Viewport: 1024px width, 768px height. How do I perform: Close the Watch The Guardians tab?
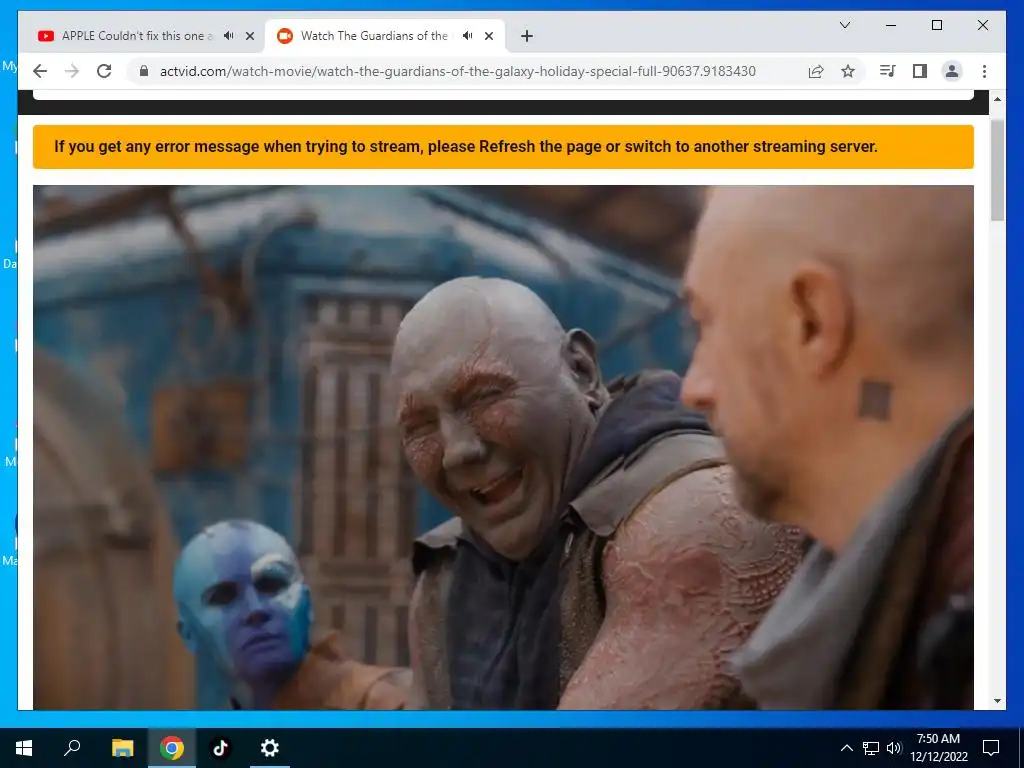[x=488, y=36]
